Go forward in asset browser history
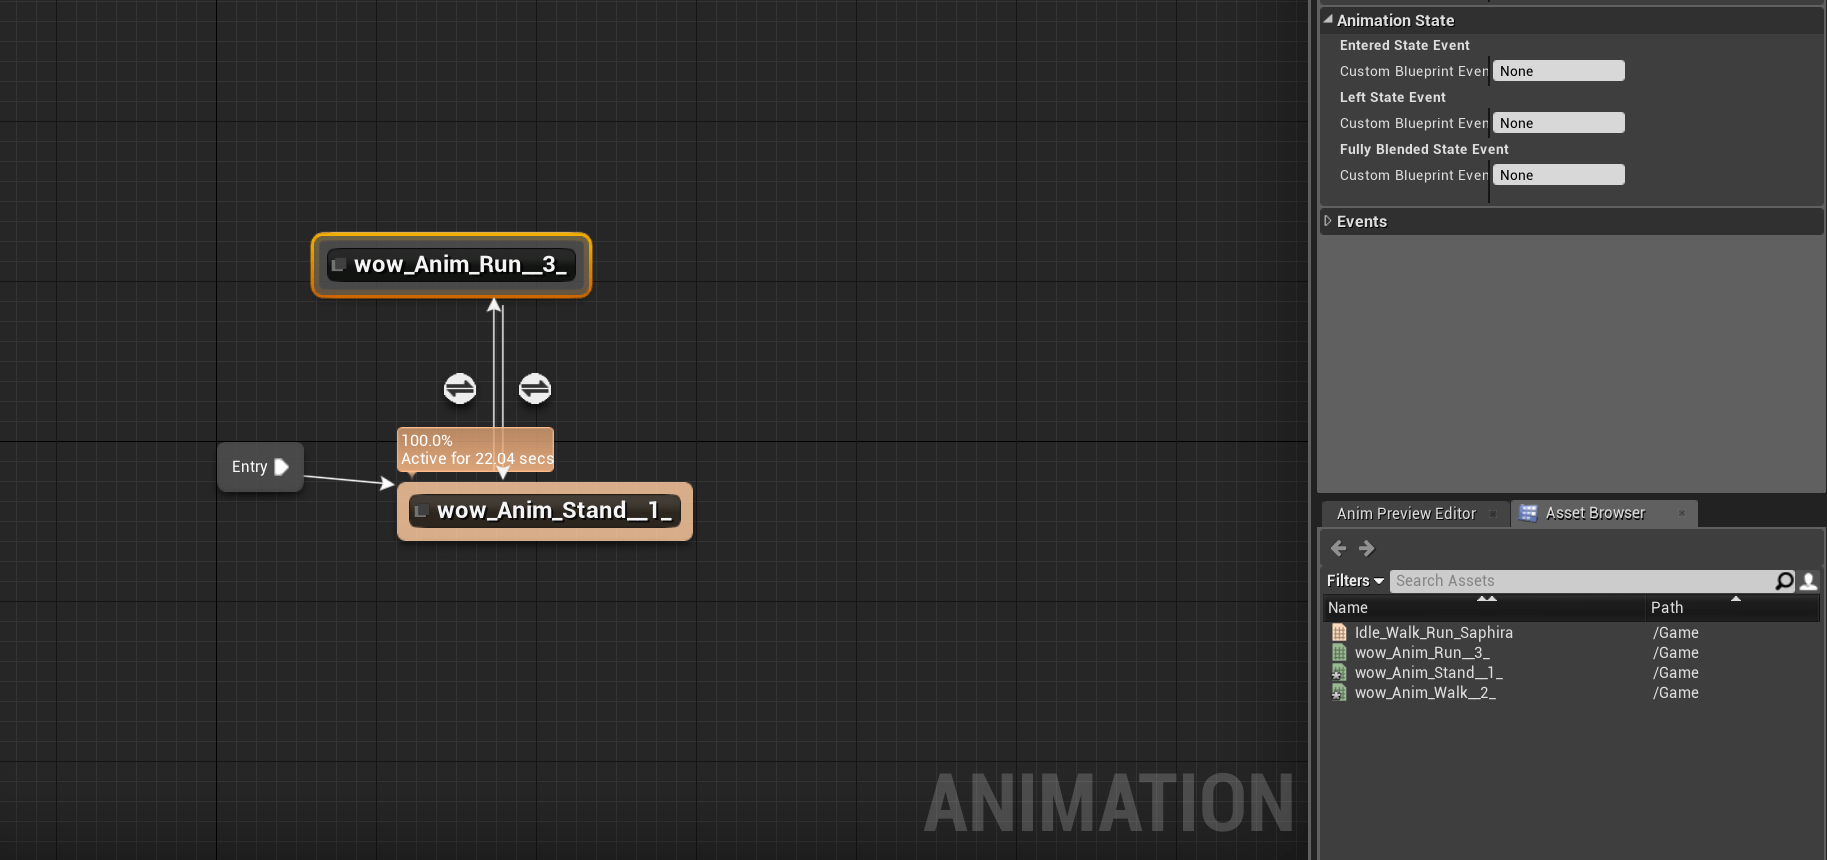The width and height of the screenshot is (1827, 860). [x=1367, y=548]
